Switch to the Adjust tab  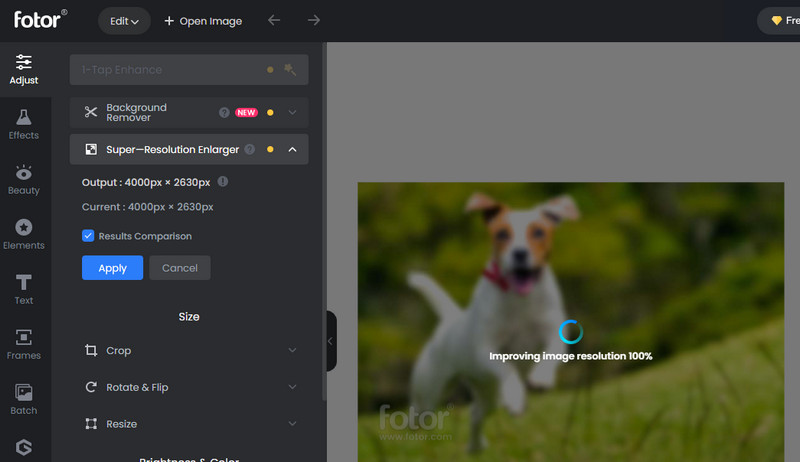24,69
